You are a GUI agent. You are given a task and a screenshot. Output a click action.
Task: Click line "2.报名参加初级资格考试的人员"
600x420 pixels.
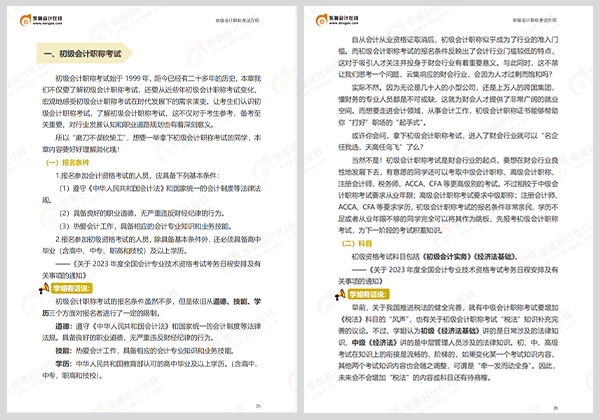[158, 239]
